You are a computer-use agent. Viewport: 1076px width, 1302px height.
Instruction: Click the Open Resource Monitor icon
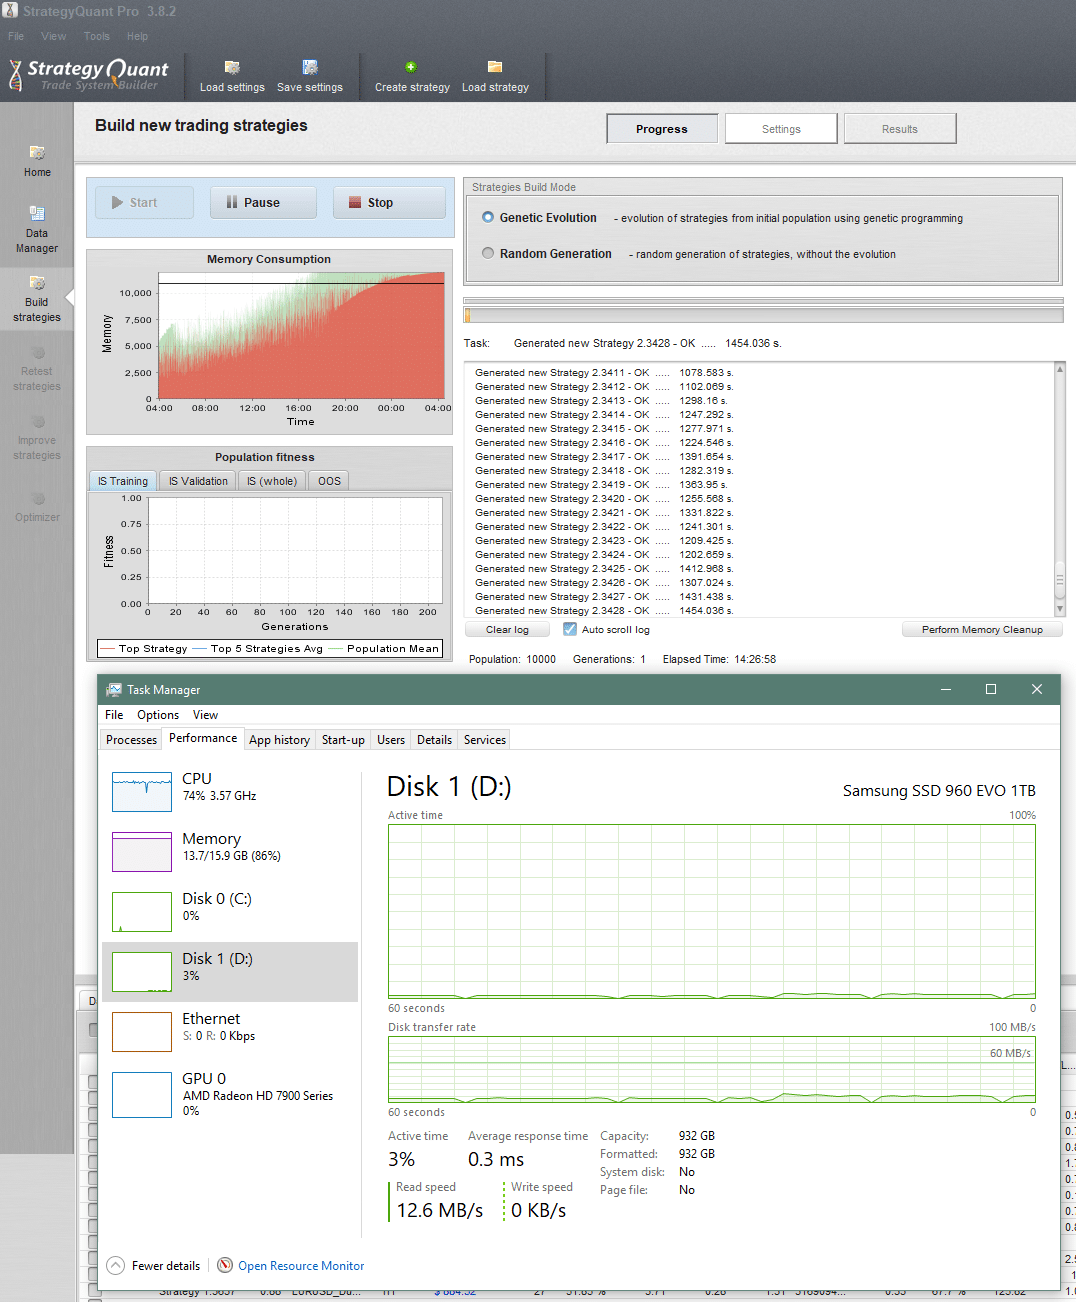click(225, 1265)
